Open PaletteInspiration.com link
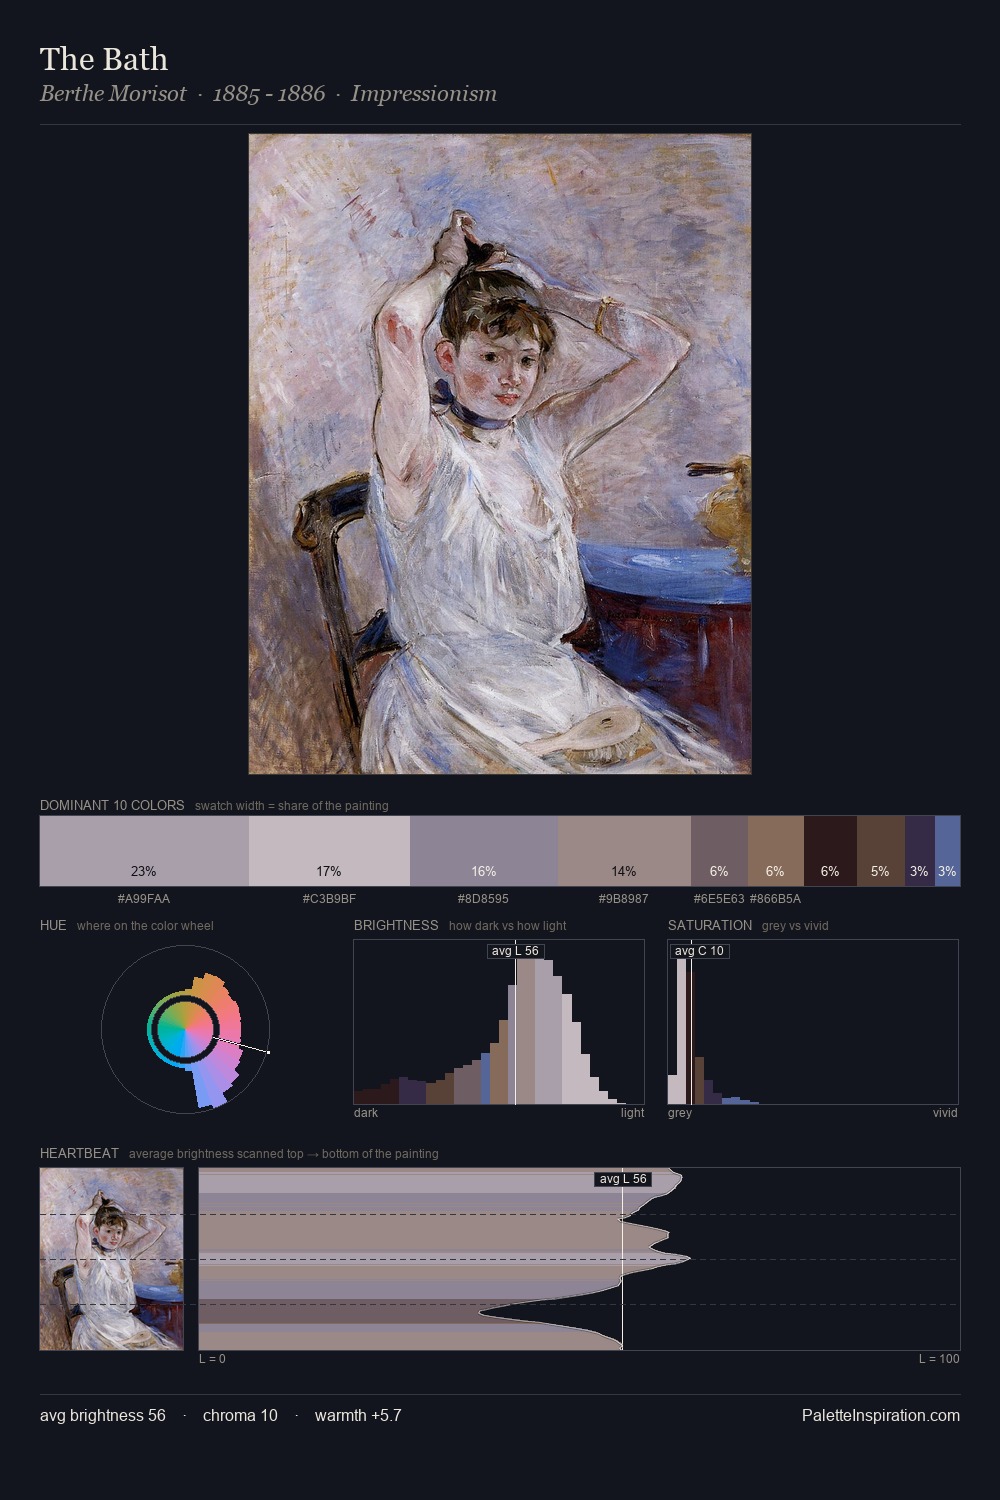 (881, 1415)
